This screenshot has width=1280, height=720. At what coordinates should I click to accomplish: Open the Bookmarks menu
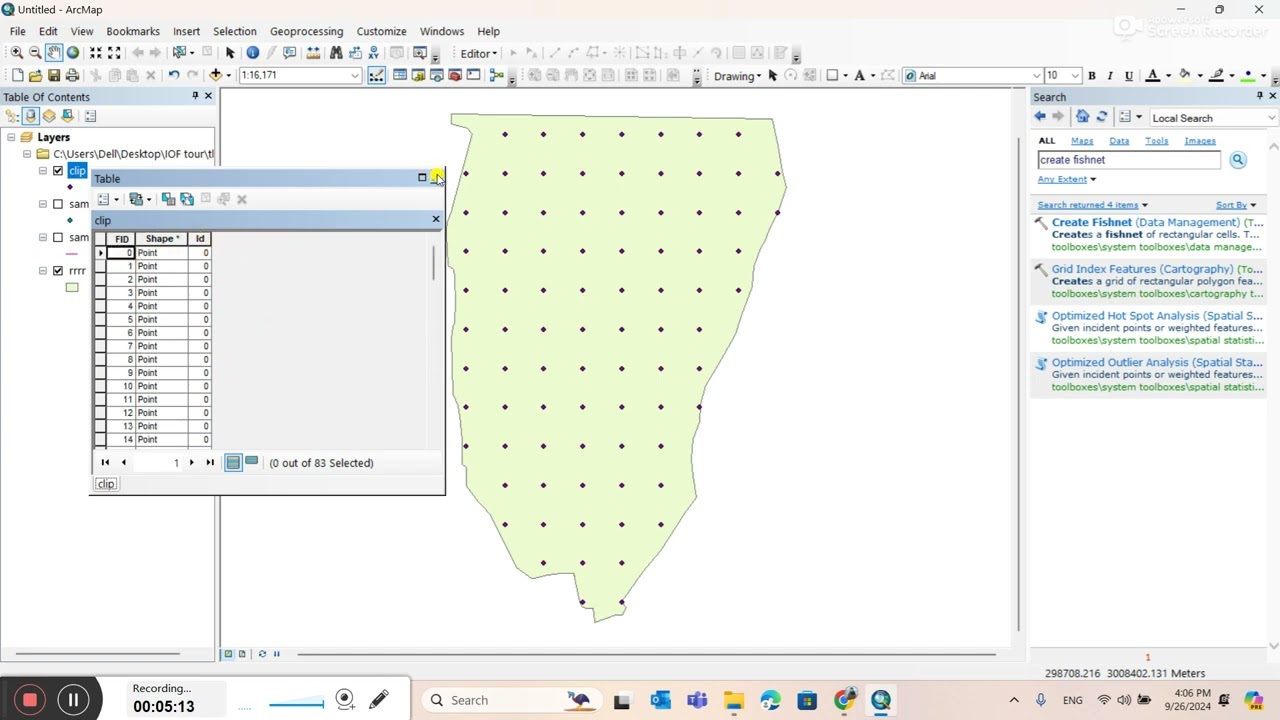[133, 31]
